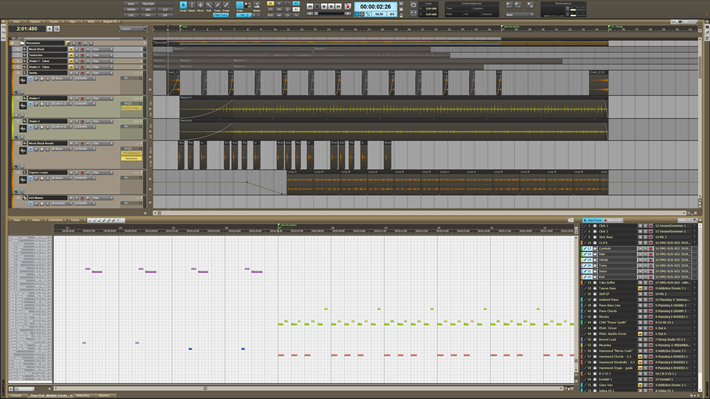Screen dimensions: 710x399
Task: Arm the transport Record button
Action: 348,6
